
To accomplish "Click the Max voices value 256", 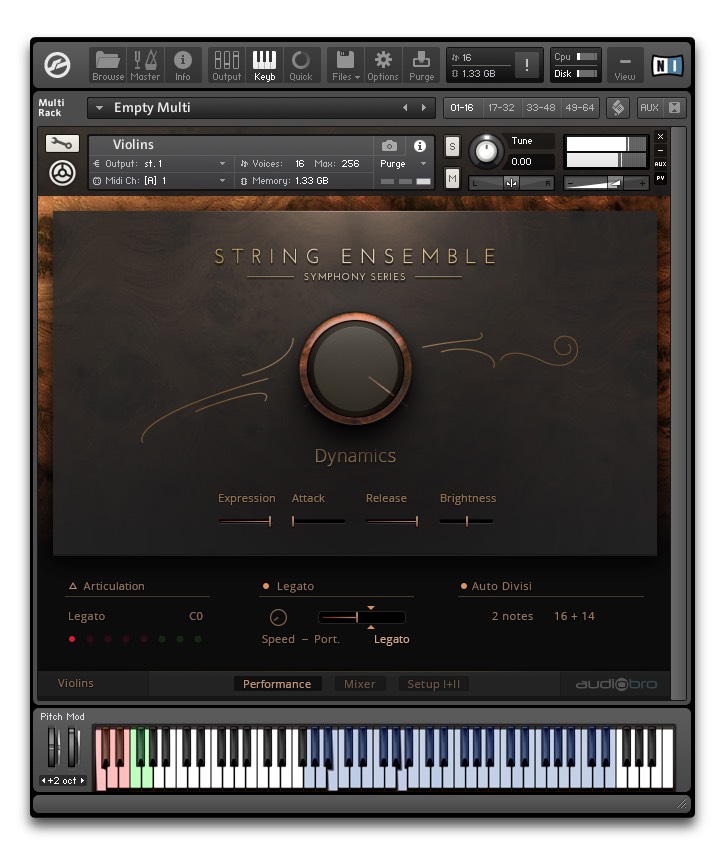I will pyautogui.click(x=350, y=163).
